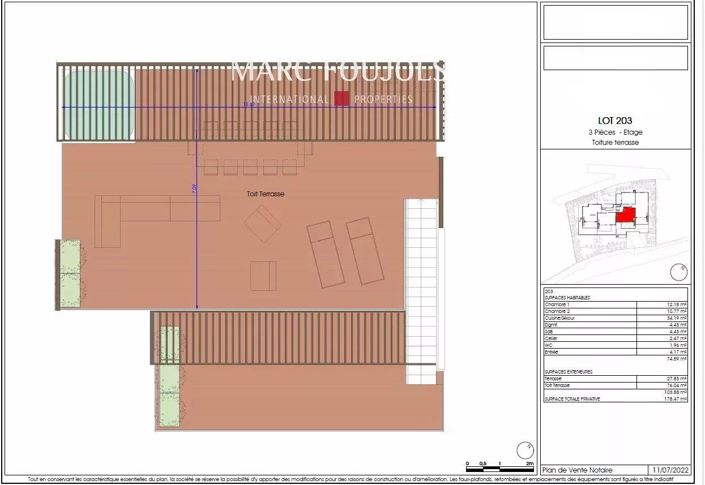This screenshot has height=485, width=705.
Task: Click the right sun lounger
Action: coord(363,248)
